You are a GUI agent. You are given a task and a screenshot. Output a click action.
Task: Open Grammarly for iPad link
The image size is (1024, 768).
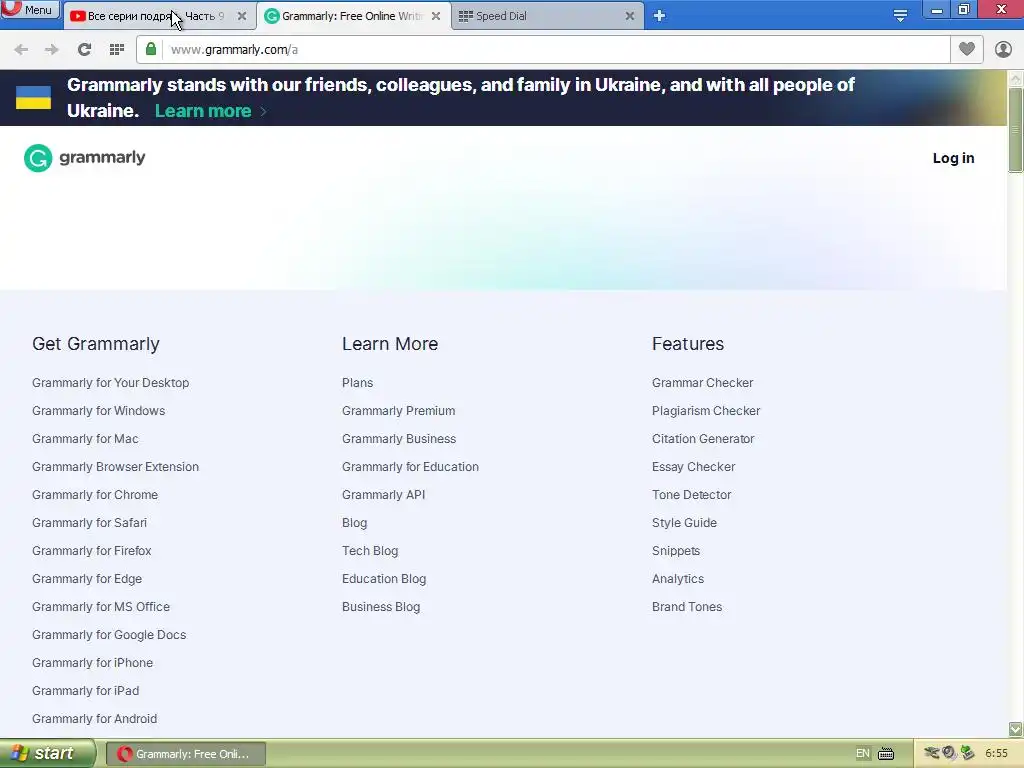(x=86, y=691)
